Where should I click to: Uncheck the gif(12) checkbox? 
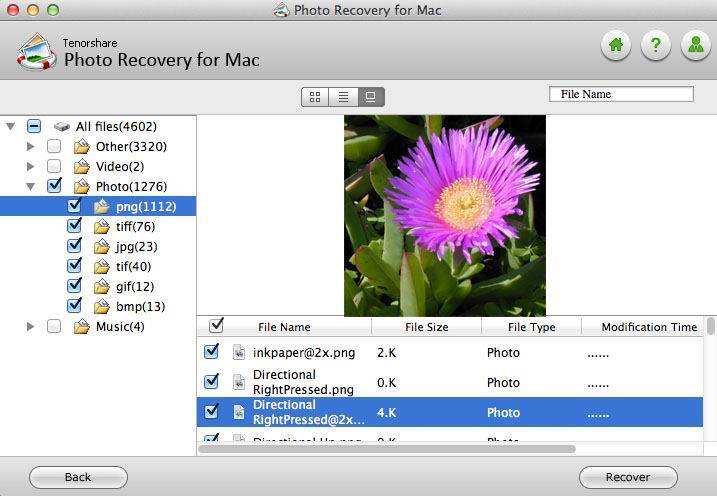74,286
